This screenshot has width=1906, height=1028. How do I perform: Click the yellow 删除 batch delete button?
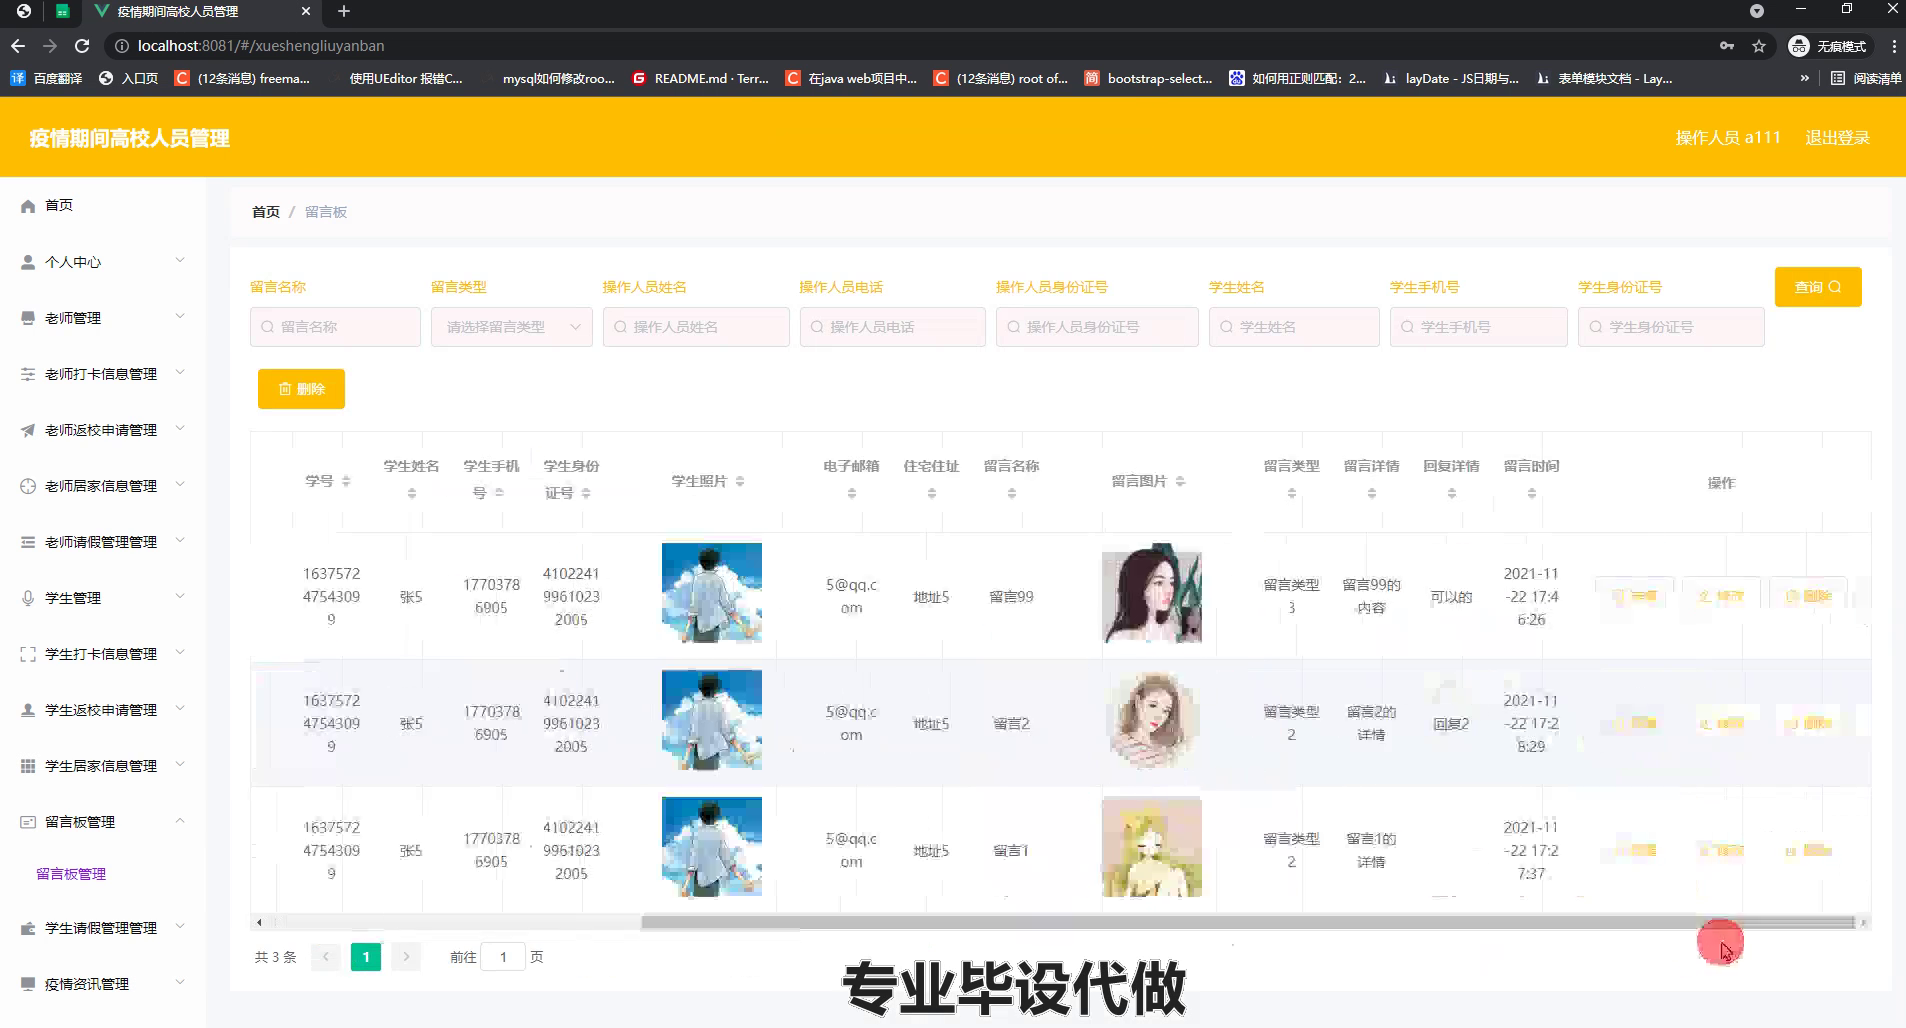301,389
